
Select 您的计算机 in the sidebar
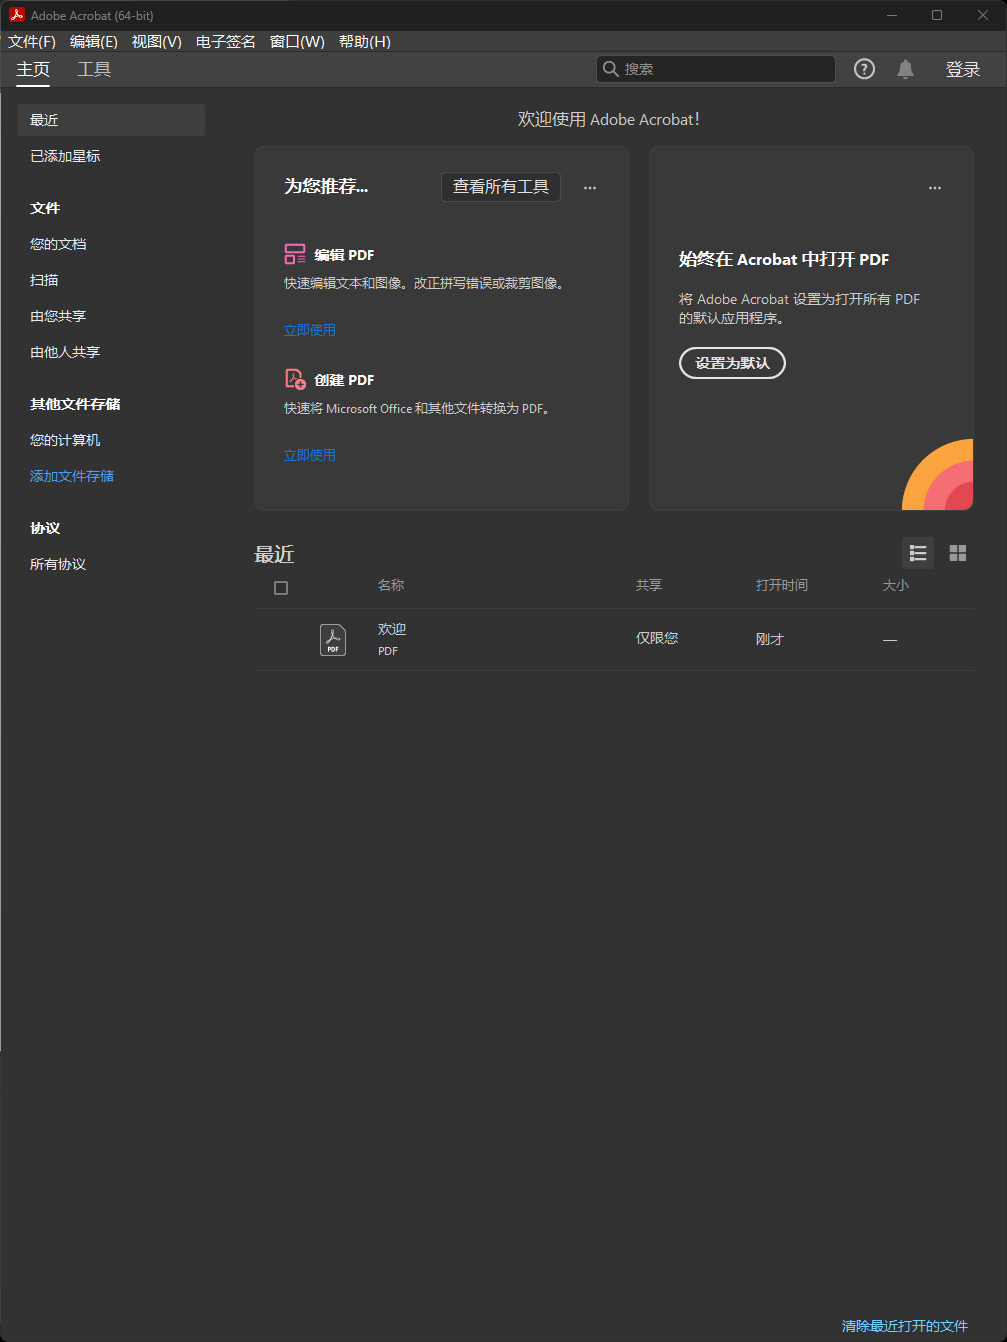(x=65, y=440)
